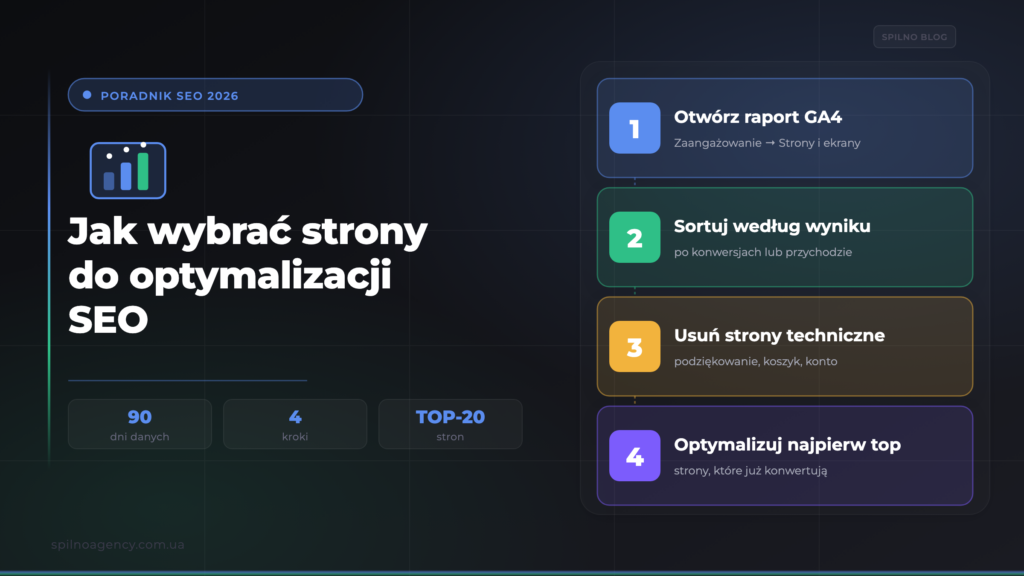Image resolution: width=1024 pixels, height=576 pixels.
Task: Click the '90 dni danych' stat box
Action: (x=140, y=424)
